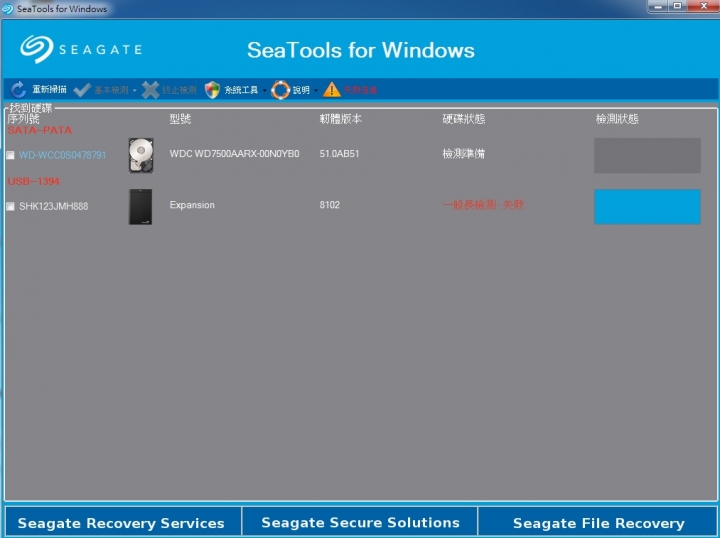Image resolution: width=720 pixels, height=538 pixels.
Task: Expand the 說明 dropdown arrow
Action: coord(316,90)
